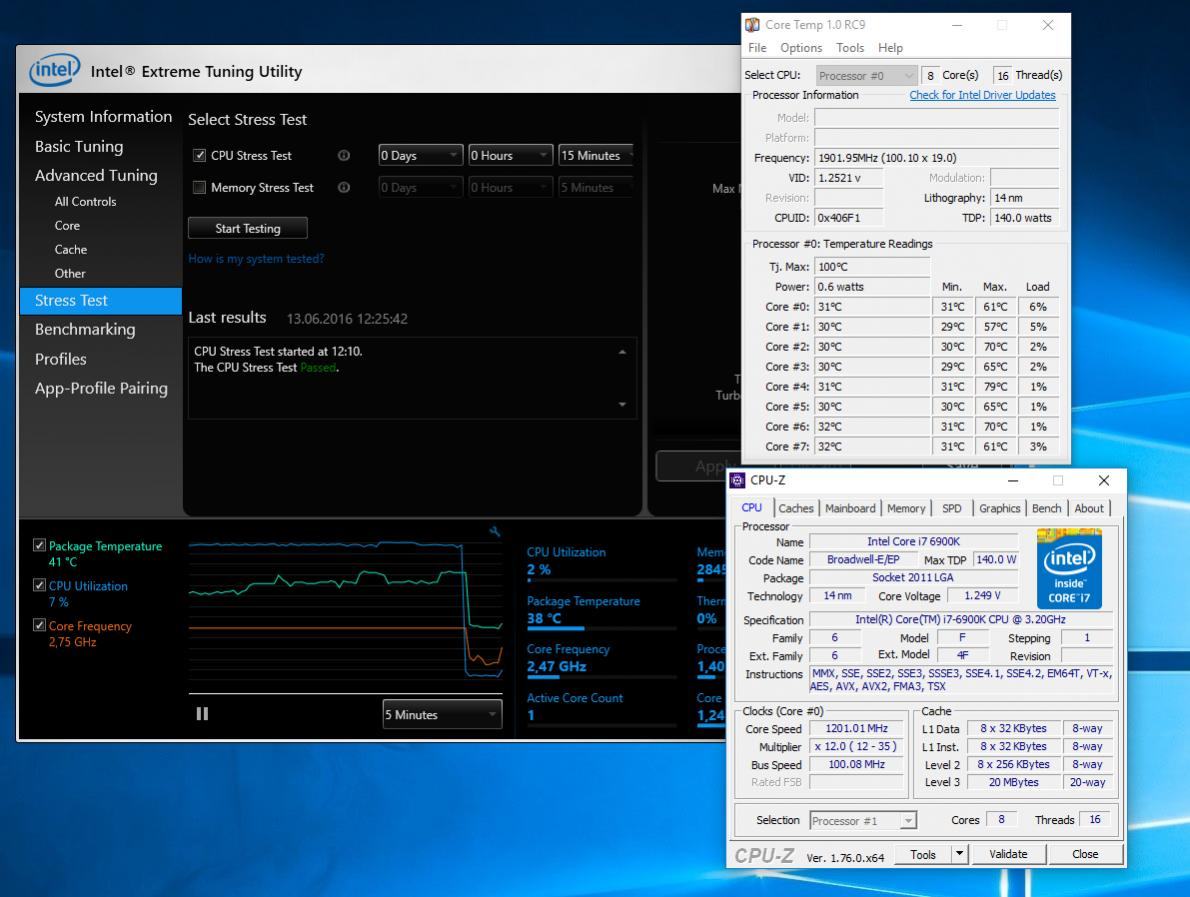Open Profiles section
Image resolution: width=1190 pixels, height=897 pixels.
click(61, 359)
